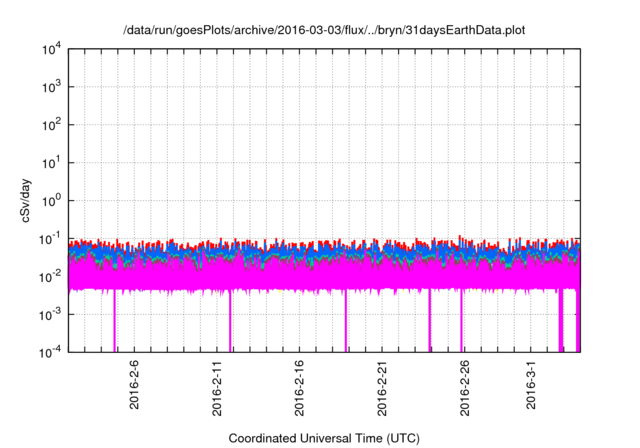Click the 10^-3 y-axis tick label
Screen dimensions: 640x448
50,313
